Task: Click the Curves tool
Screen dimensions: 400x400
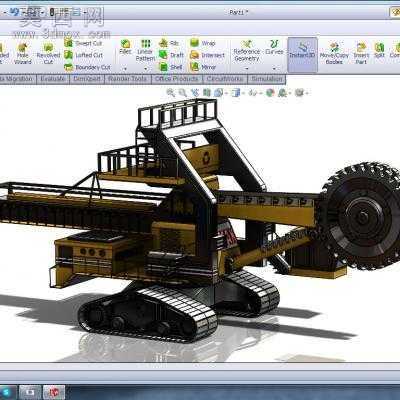Action: [274, 47]
